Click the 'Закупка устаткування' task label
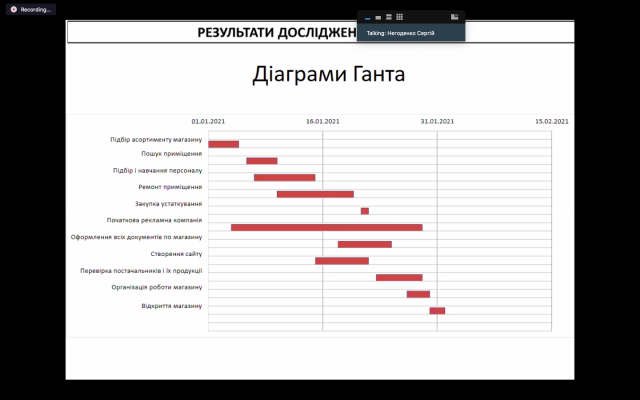 coord(168,204)
